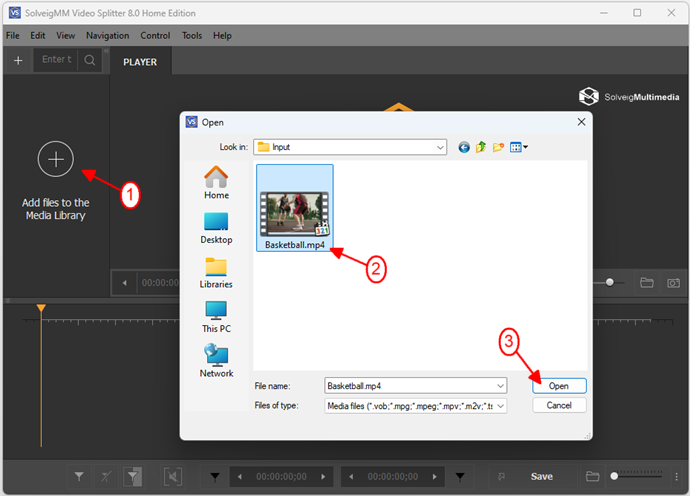
Task: Open the Control menu
Action: pyautogui.click(x=155, y=36)
